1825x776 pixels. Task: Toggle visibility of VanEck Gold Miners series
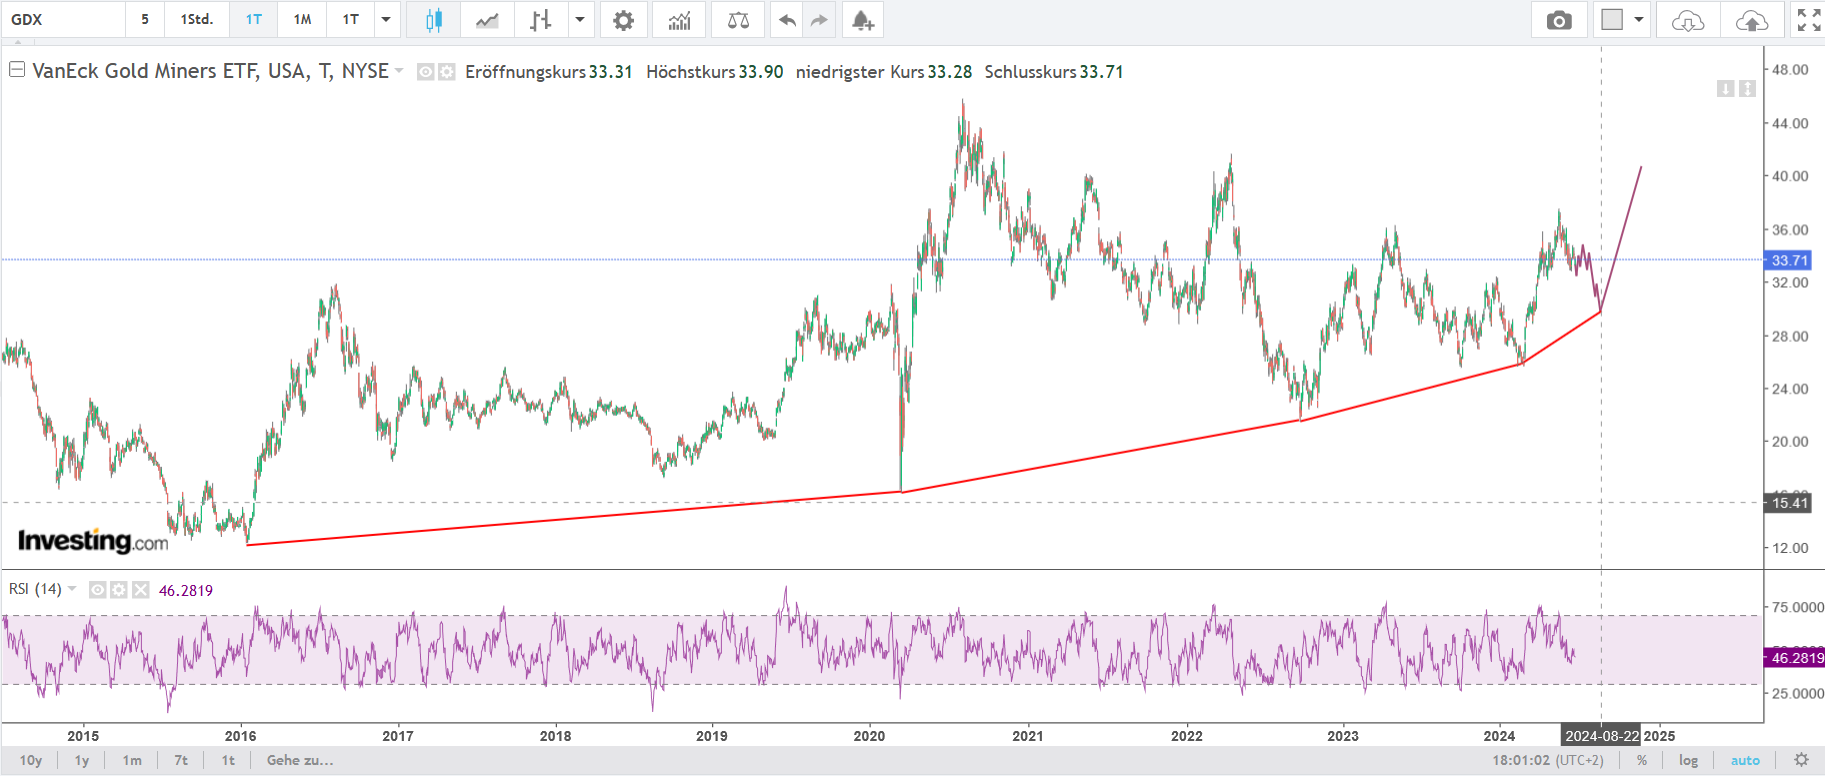[425, 72]
